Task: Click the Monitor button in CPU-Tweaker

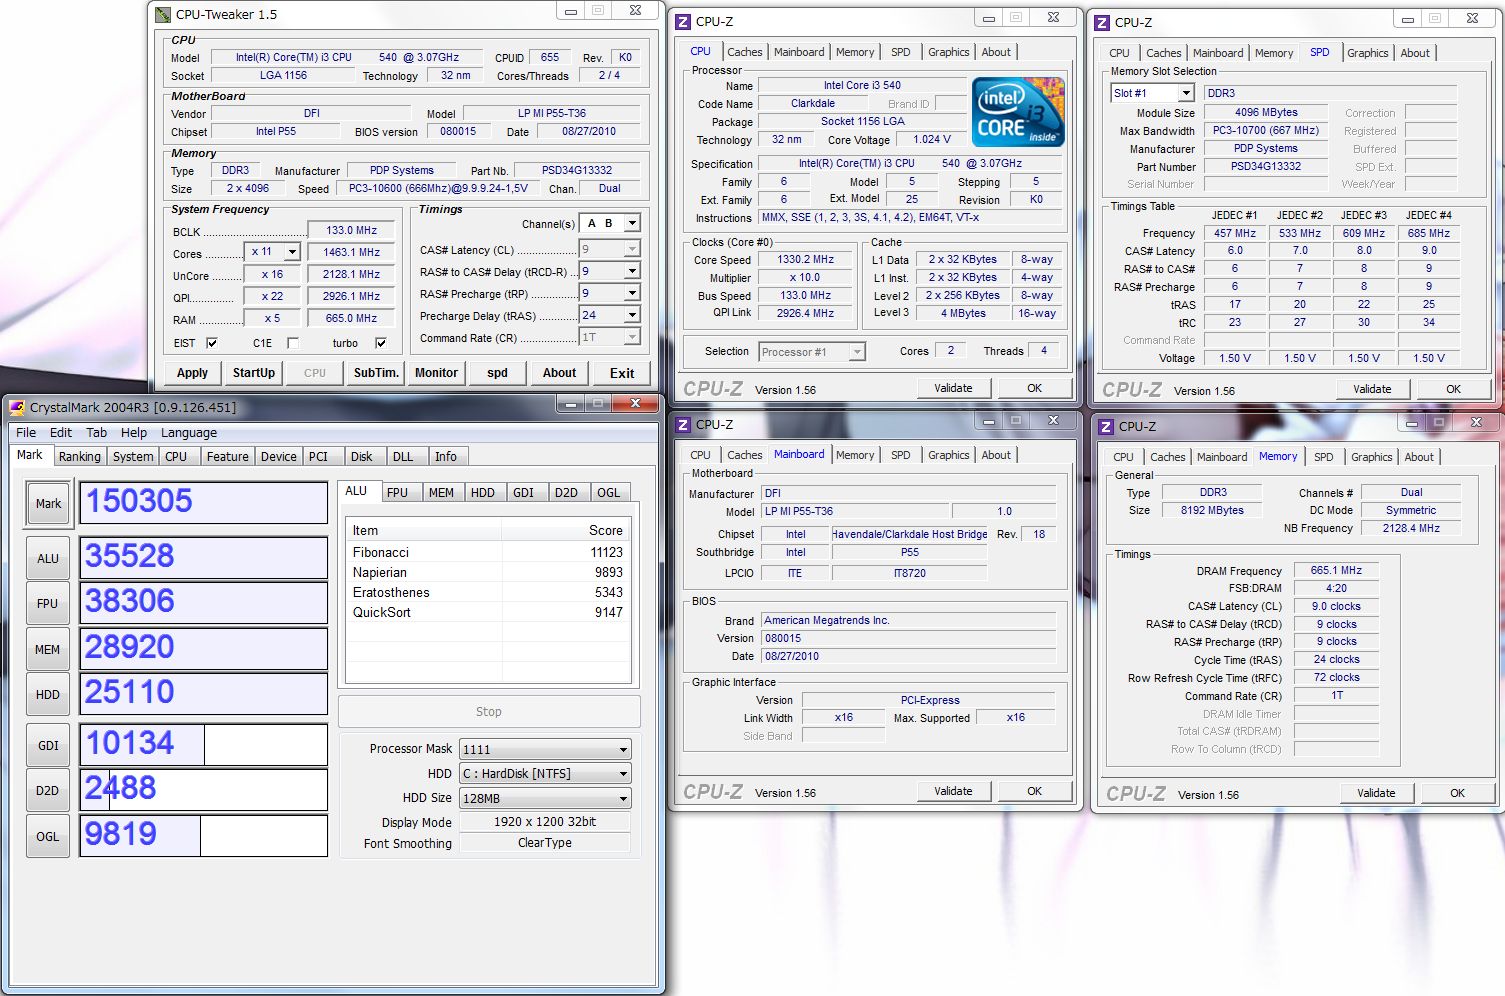Action: [x=436, y=373]
